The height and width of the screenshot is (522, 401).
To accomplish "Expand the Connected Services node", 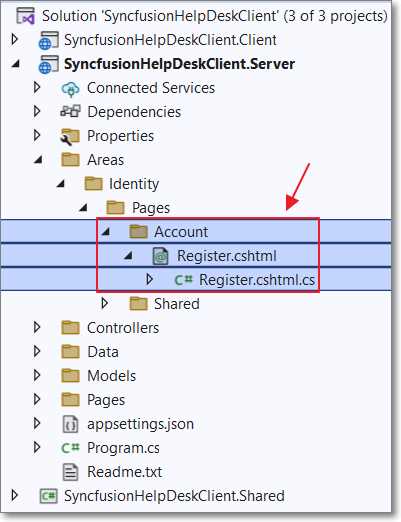I will pyautogui.click(x=37, y=88).
